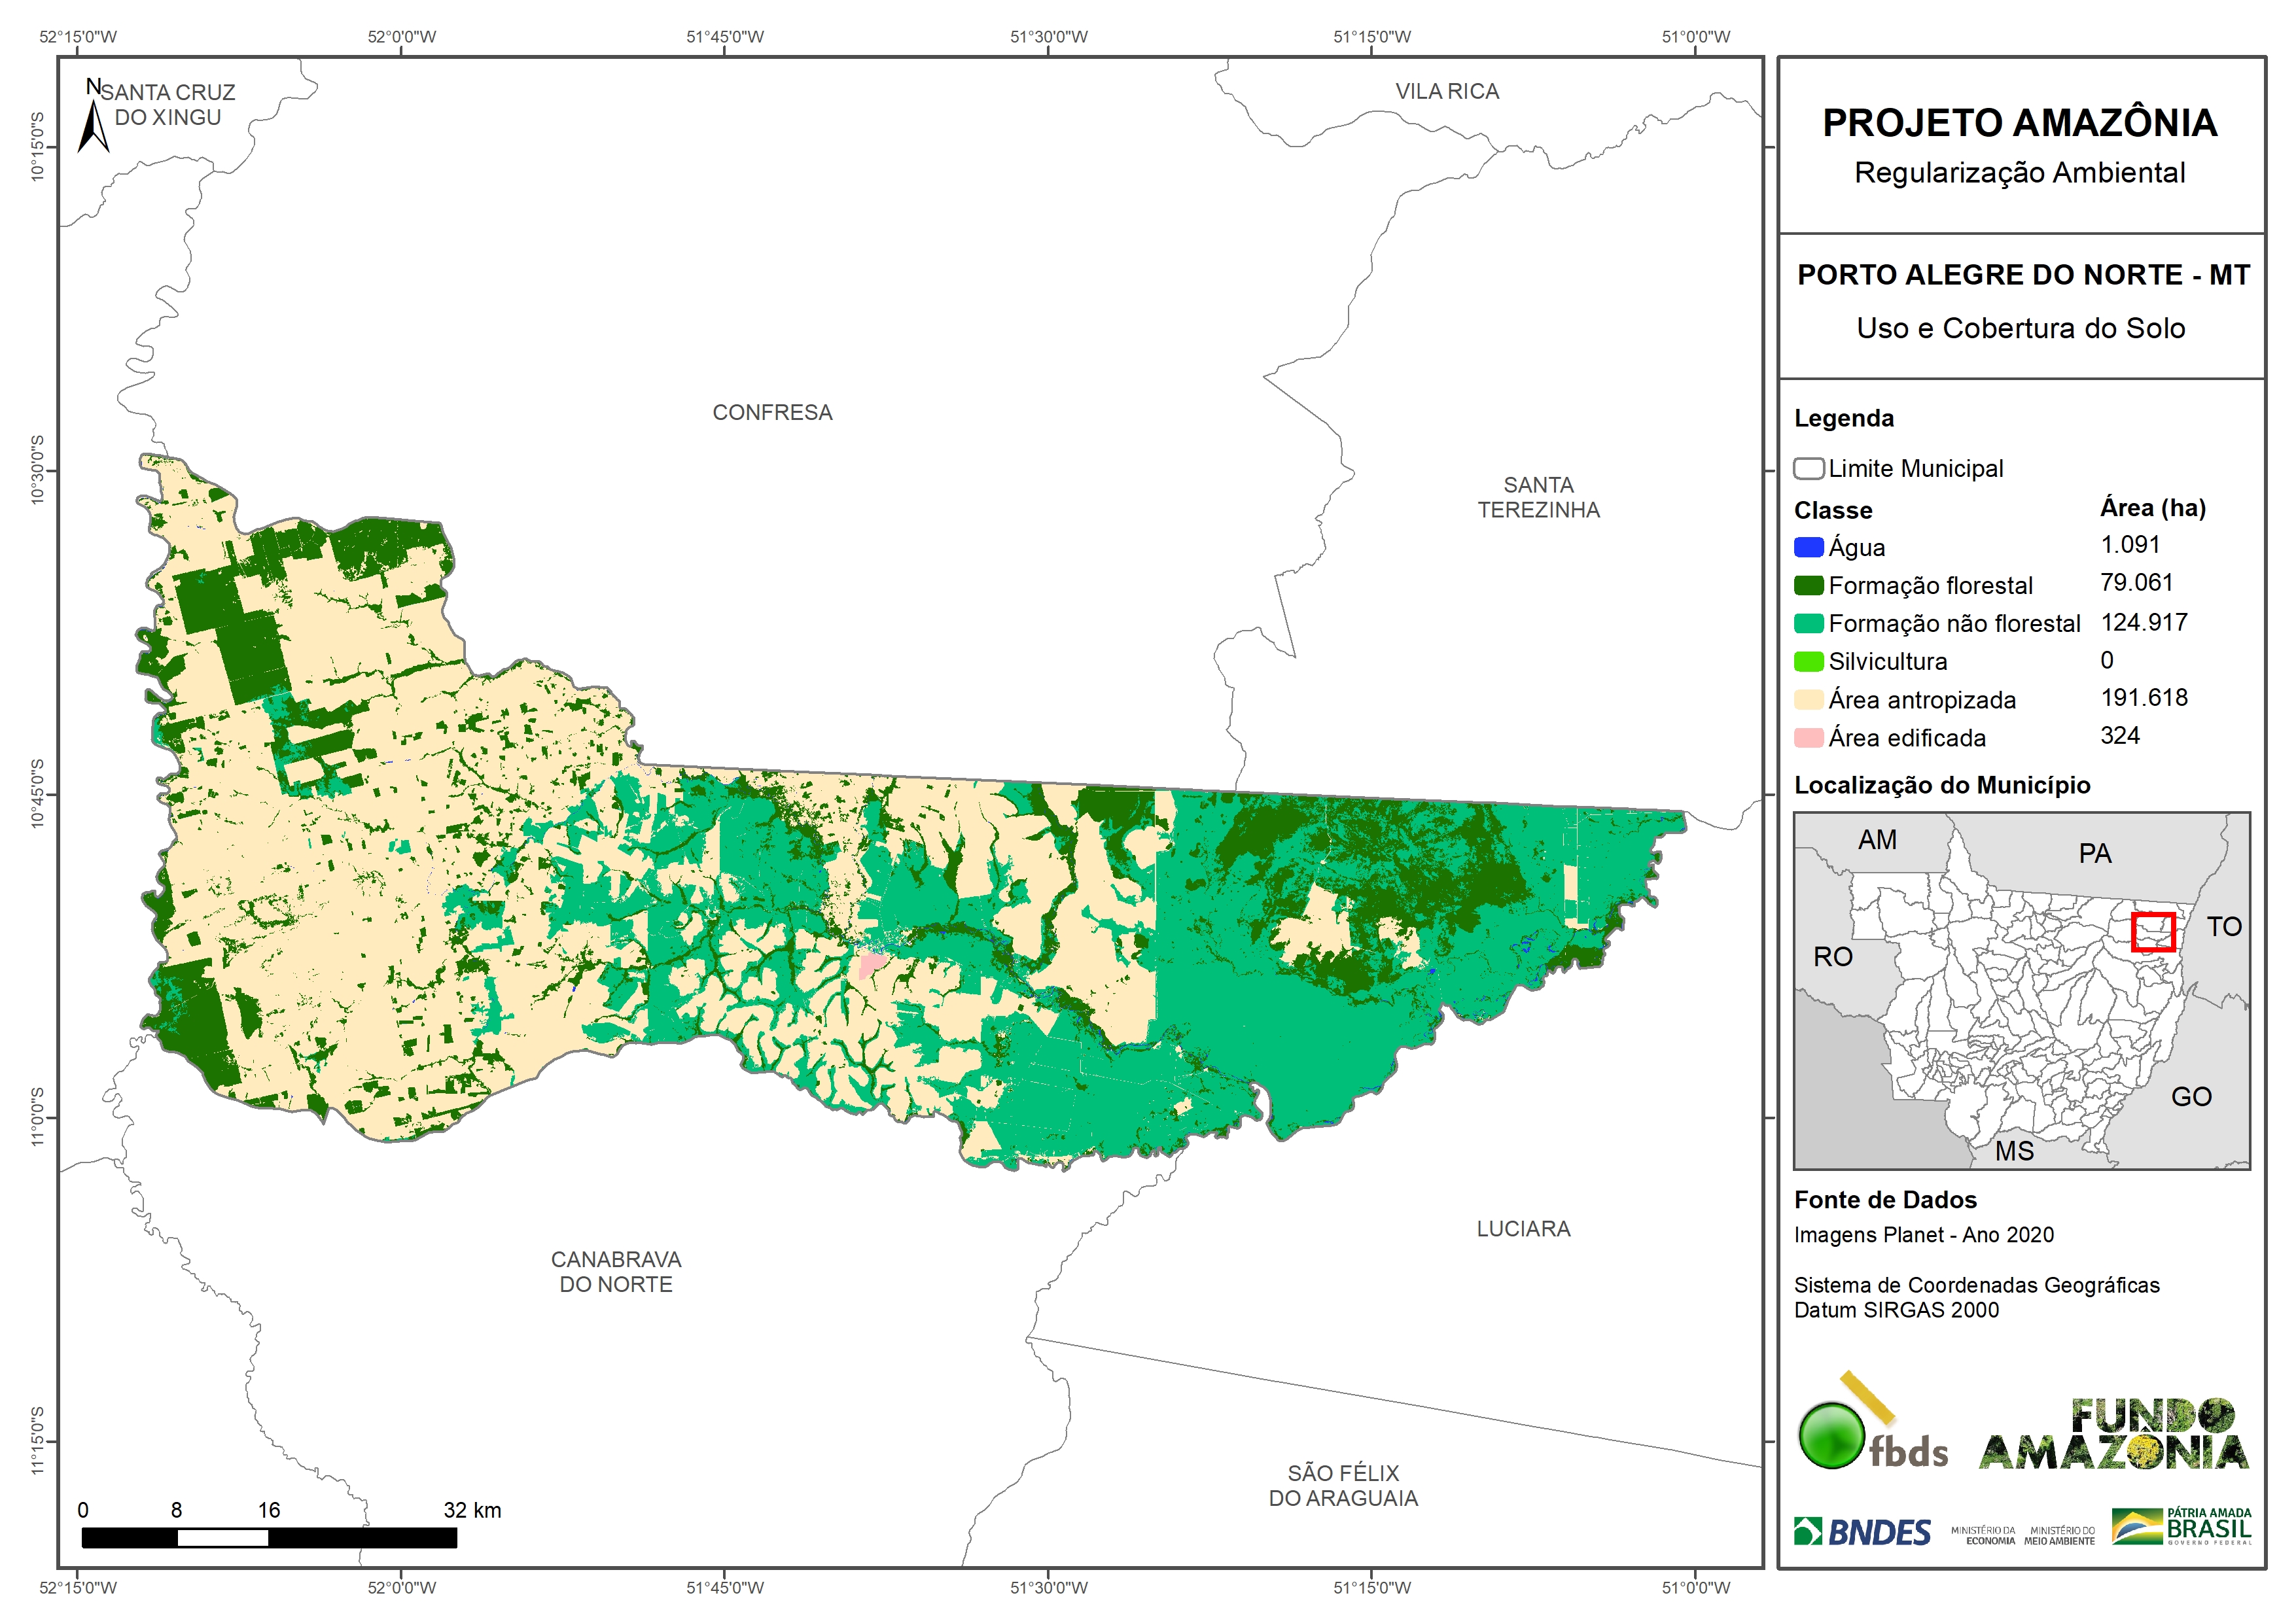Click the red rectangle on locator map
This screenshot has height=1623, width=2296.
pyautogui.click(x=2153, y=932)
